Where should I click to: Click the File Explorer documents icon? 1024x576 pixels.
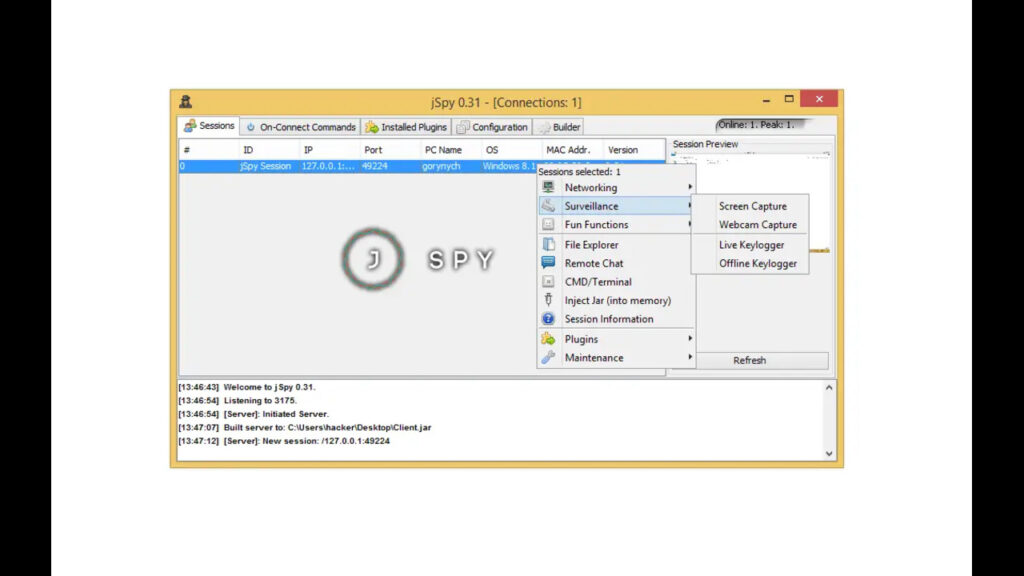click(x=548, y=244)
